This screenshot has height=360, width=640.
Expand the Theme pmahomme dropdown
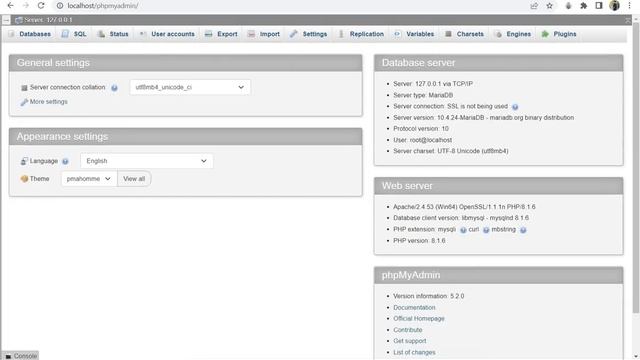tap(89, 179)
